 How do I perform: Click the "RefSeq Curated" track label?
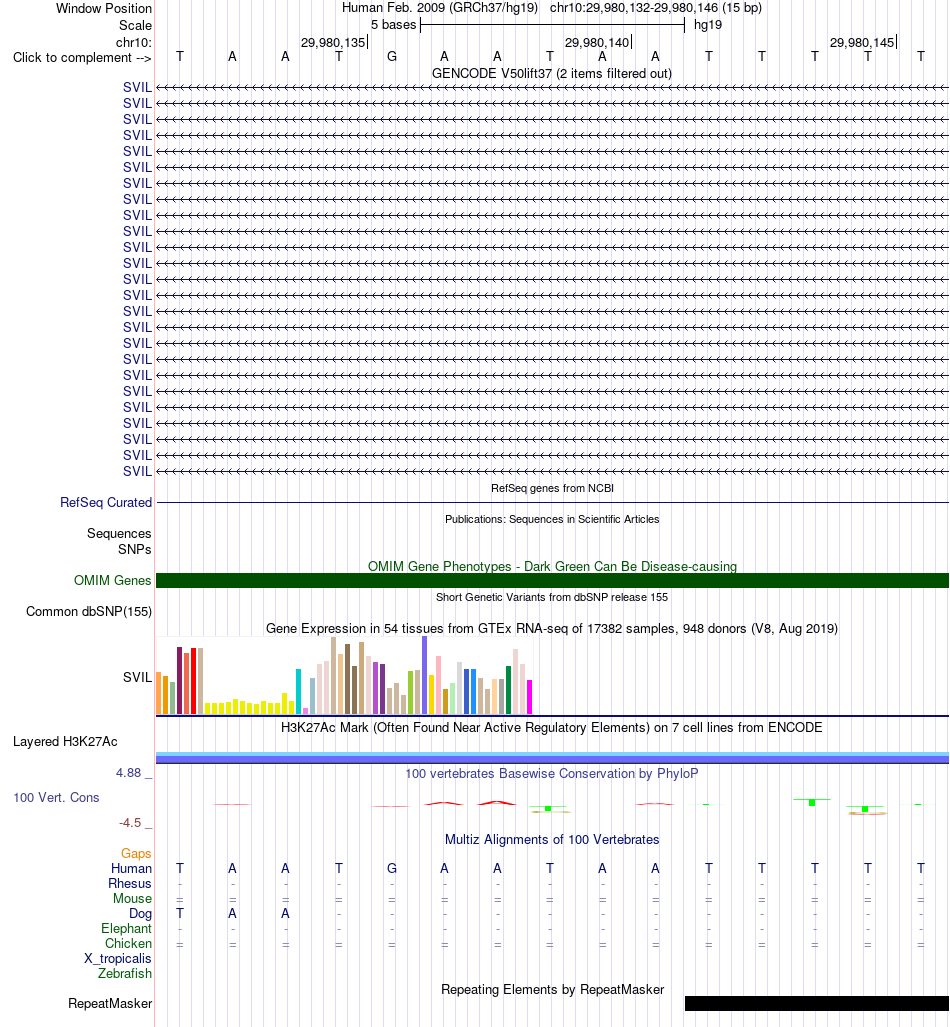[106, 502]
